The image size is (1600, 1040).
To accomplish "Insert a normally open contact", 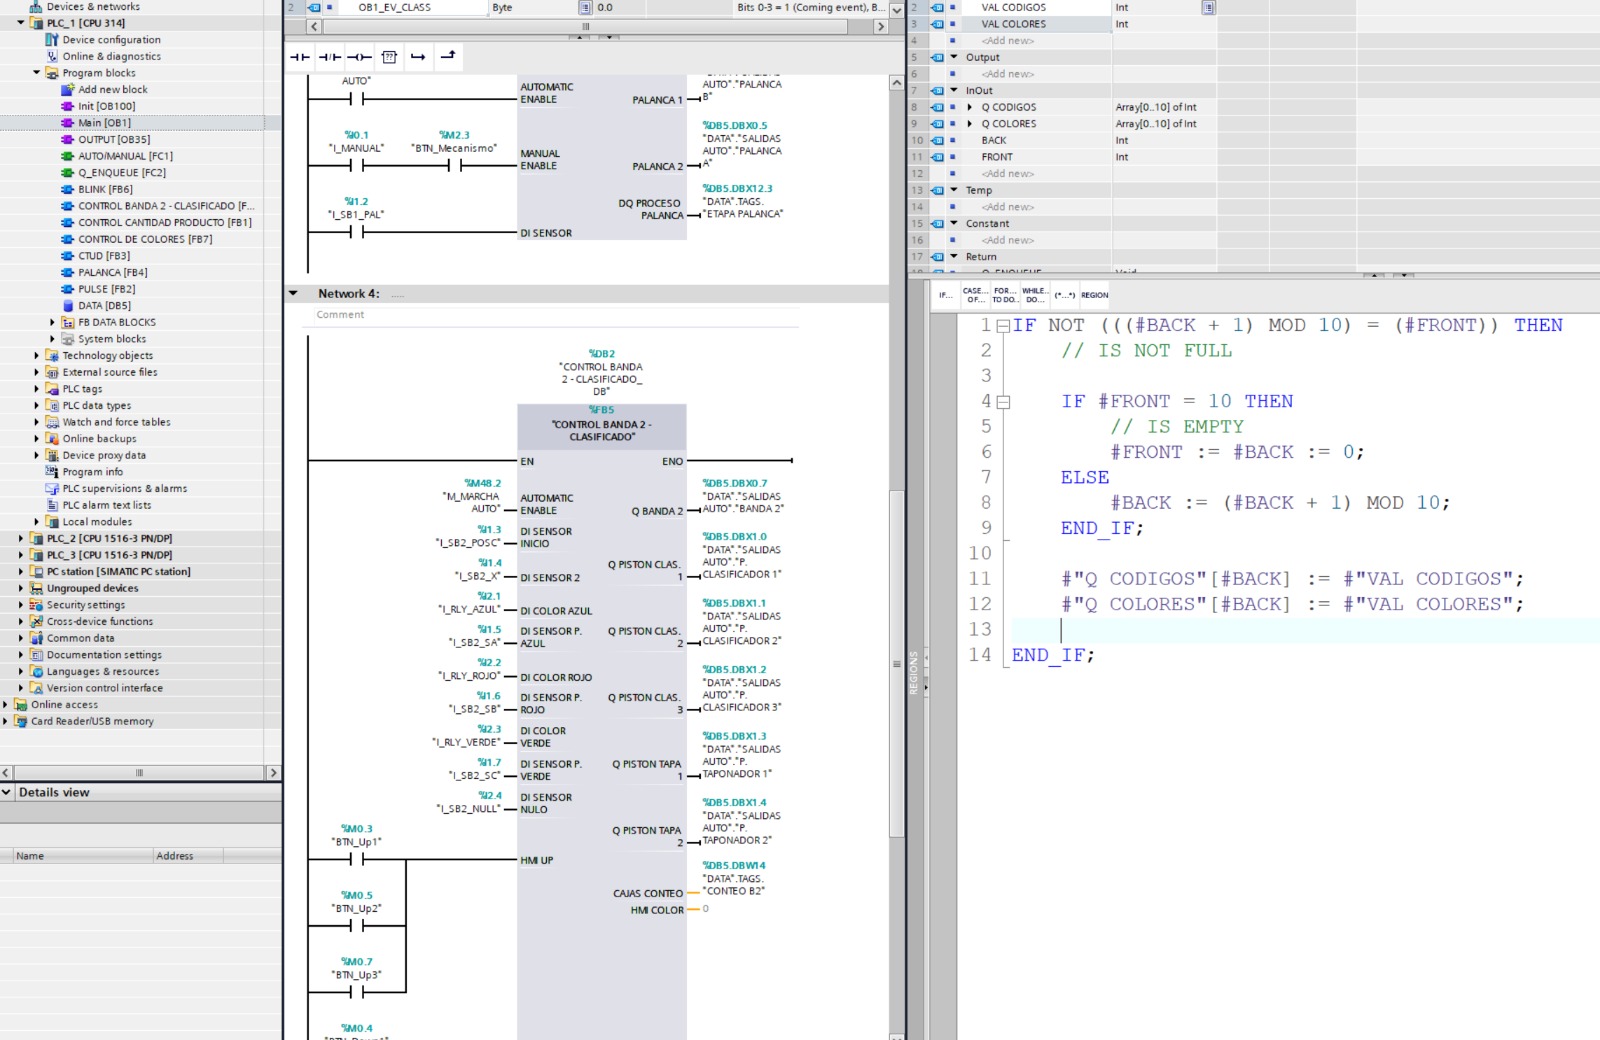I will pyautogui.click(x=299, y=57).
